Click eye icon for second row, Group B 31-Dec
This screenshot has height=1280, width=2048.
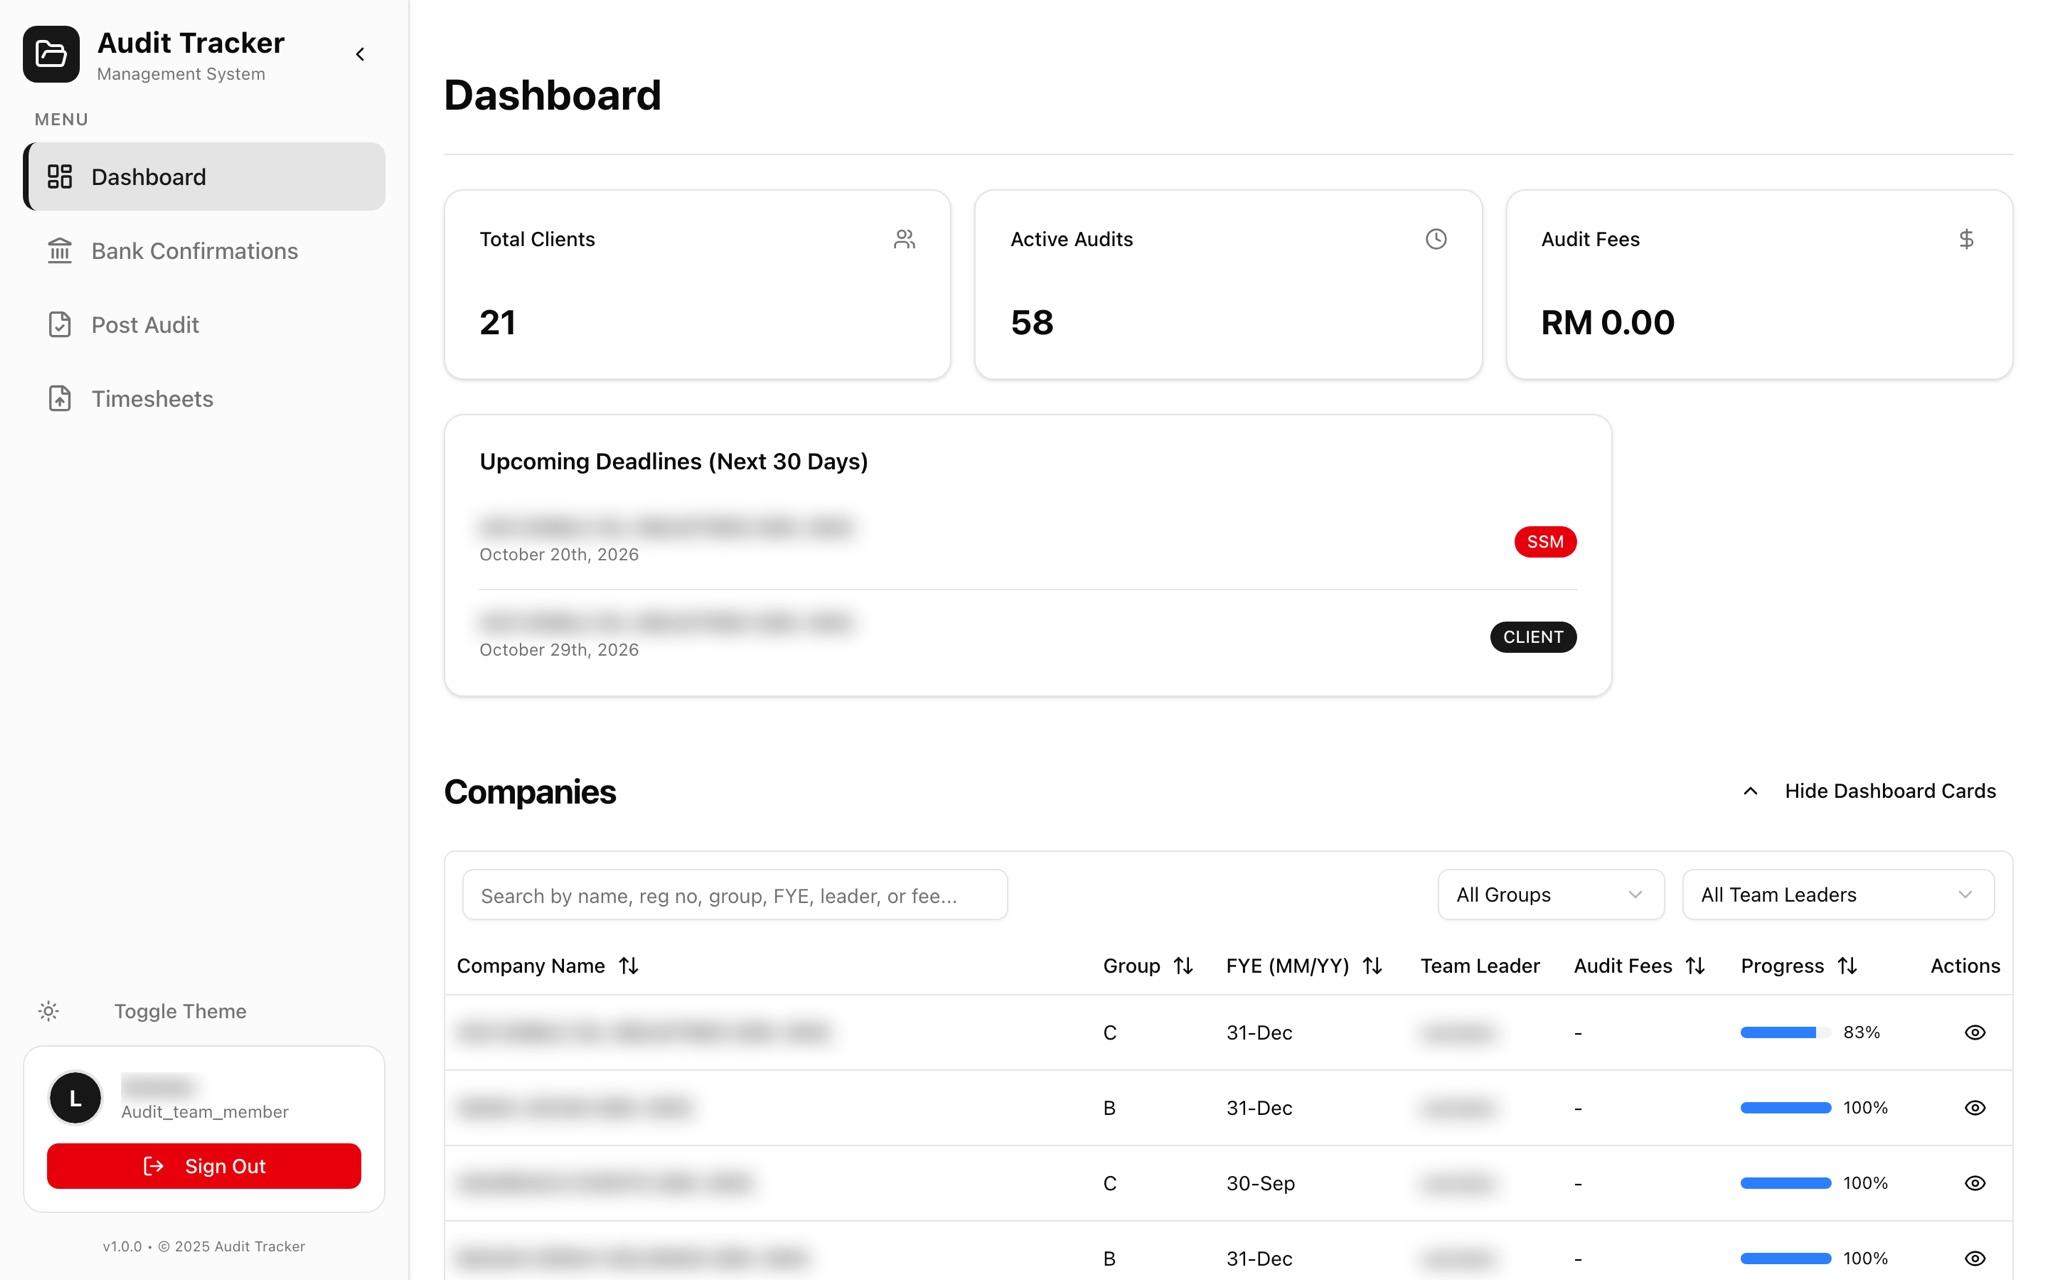1975,1108
